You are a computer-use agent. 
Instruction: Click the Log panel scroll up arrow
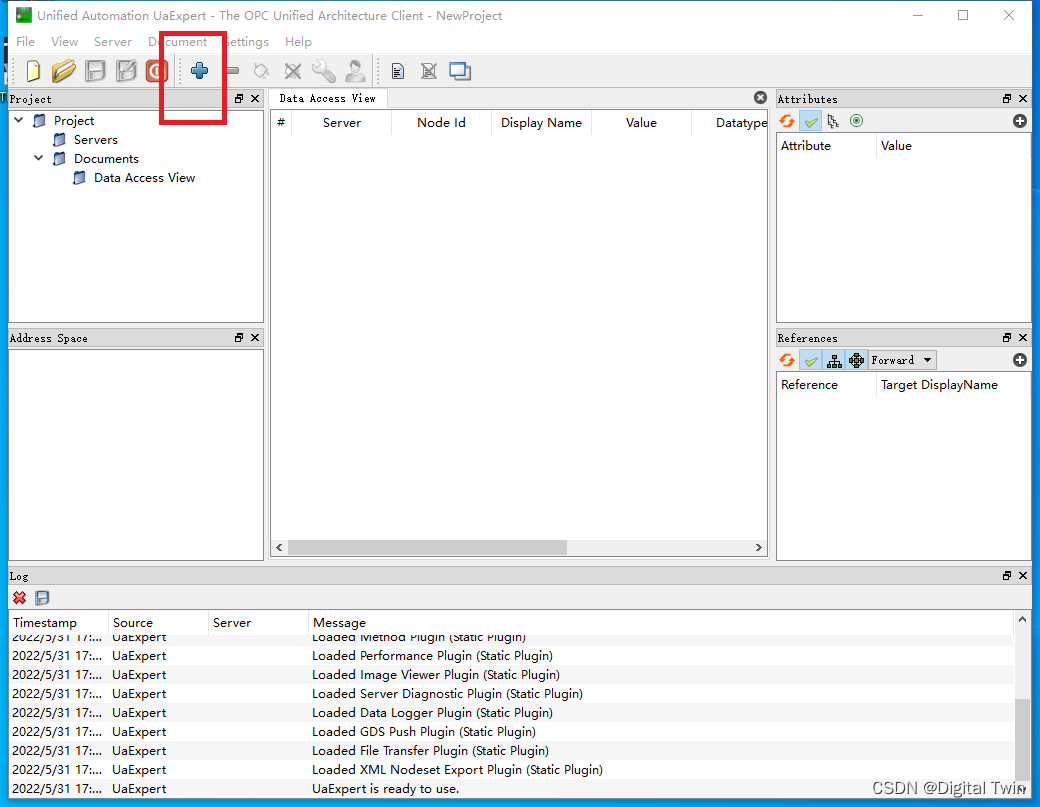(1022, 619)
